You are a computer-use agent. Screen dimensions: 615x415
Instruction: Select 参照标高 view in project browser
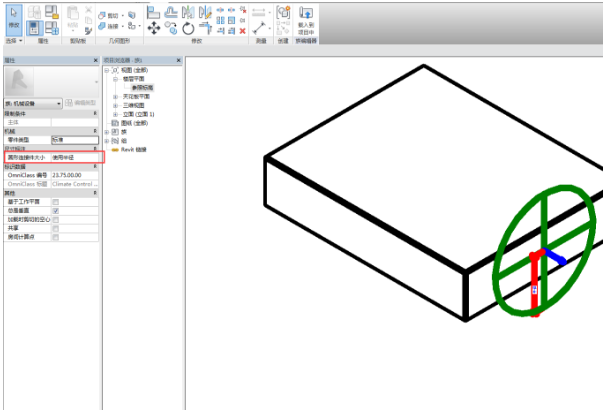point(145,88)
